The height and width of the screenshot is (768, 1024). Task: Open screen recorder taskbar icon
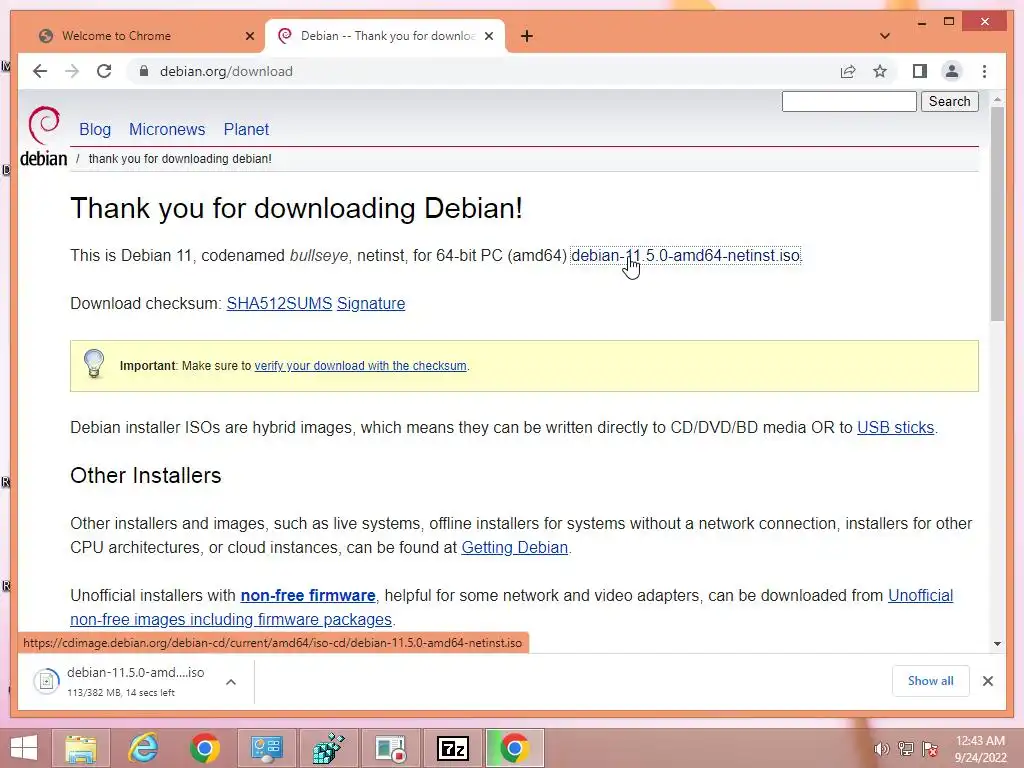(x=391, y=748)
